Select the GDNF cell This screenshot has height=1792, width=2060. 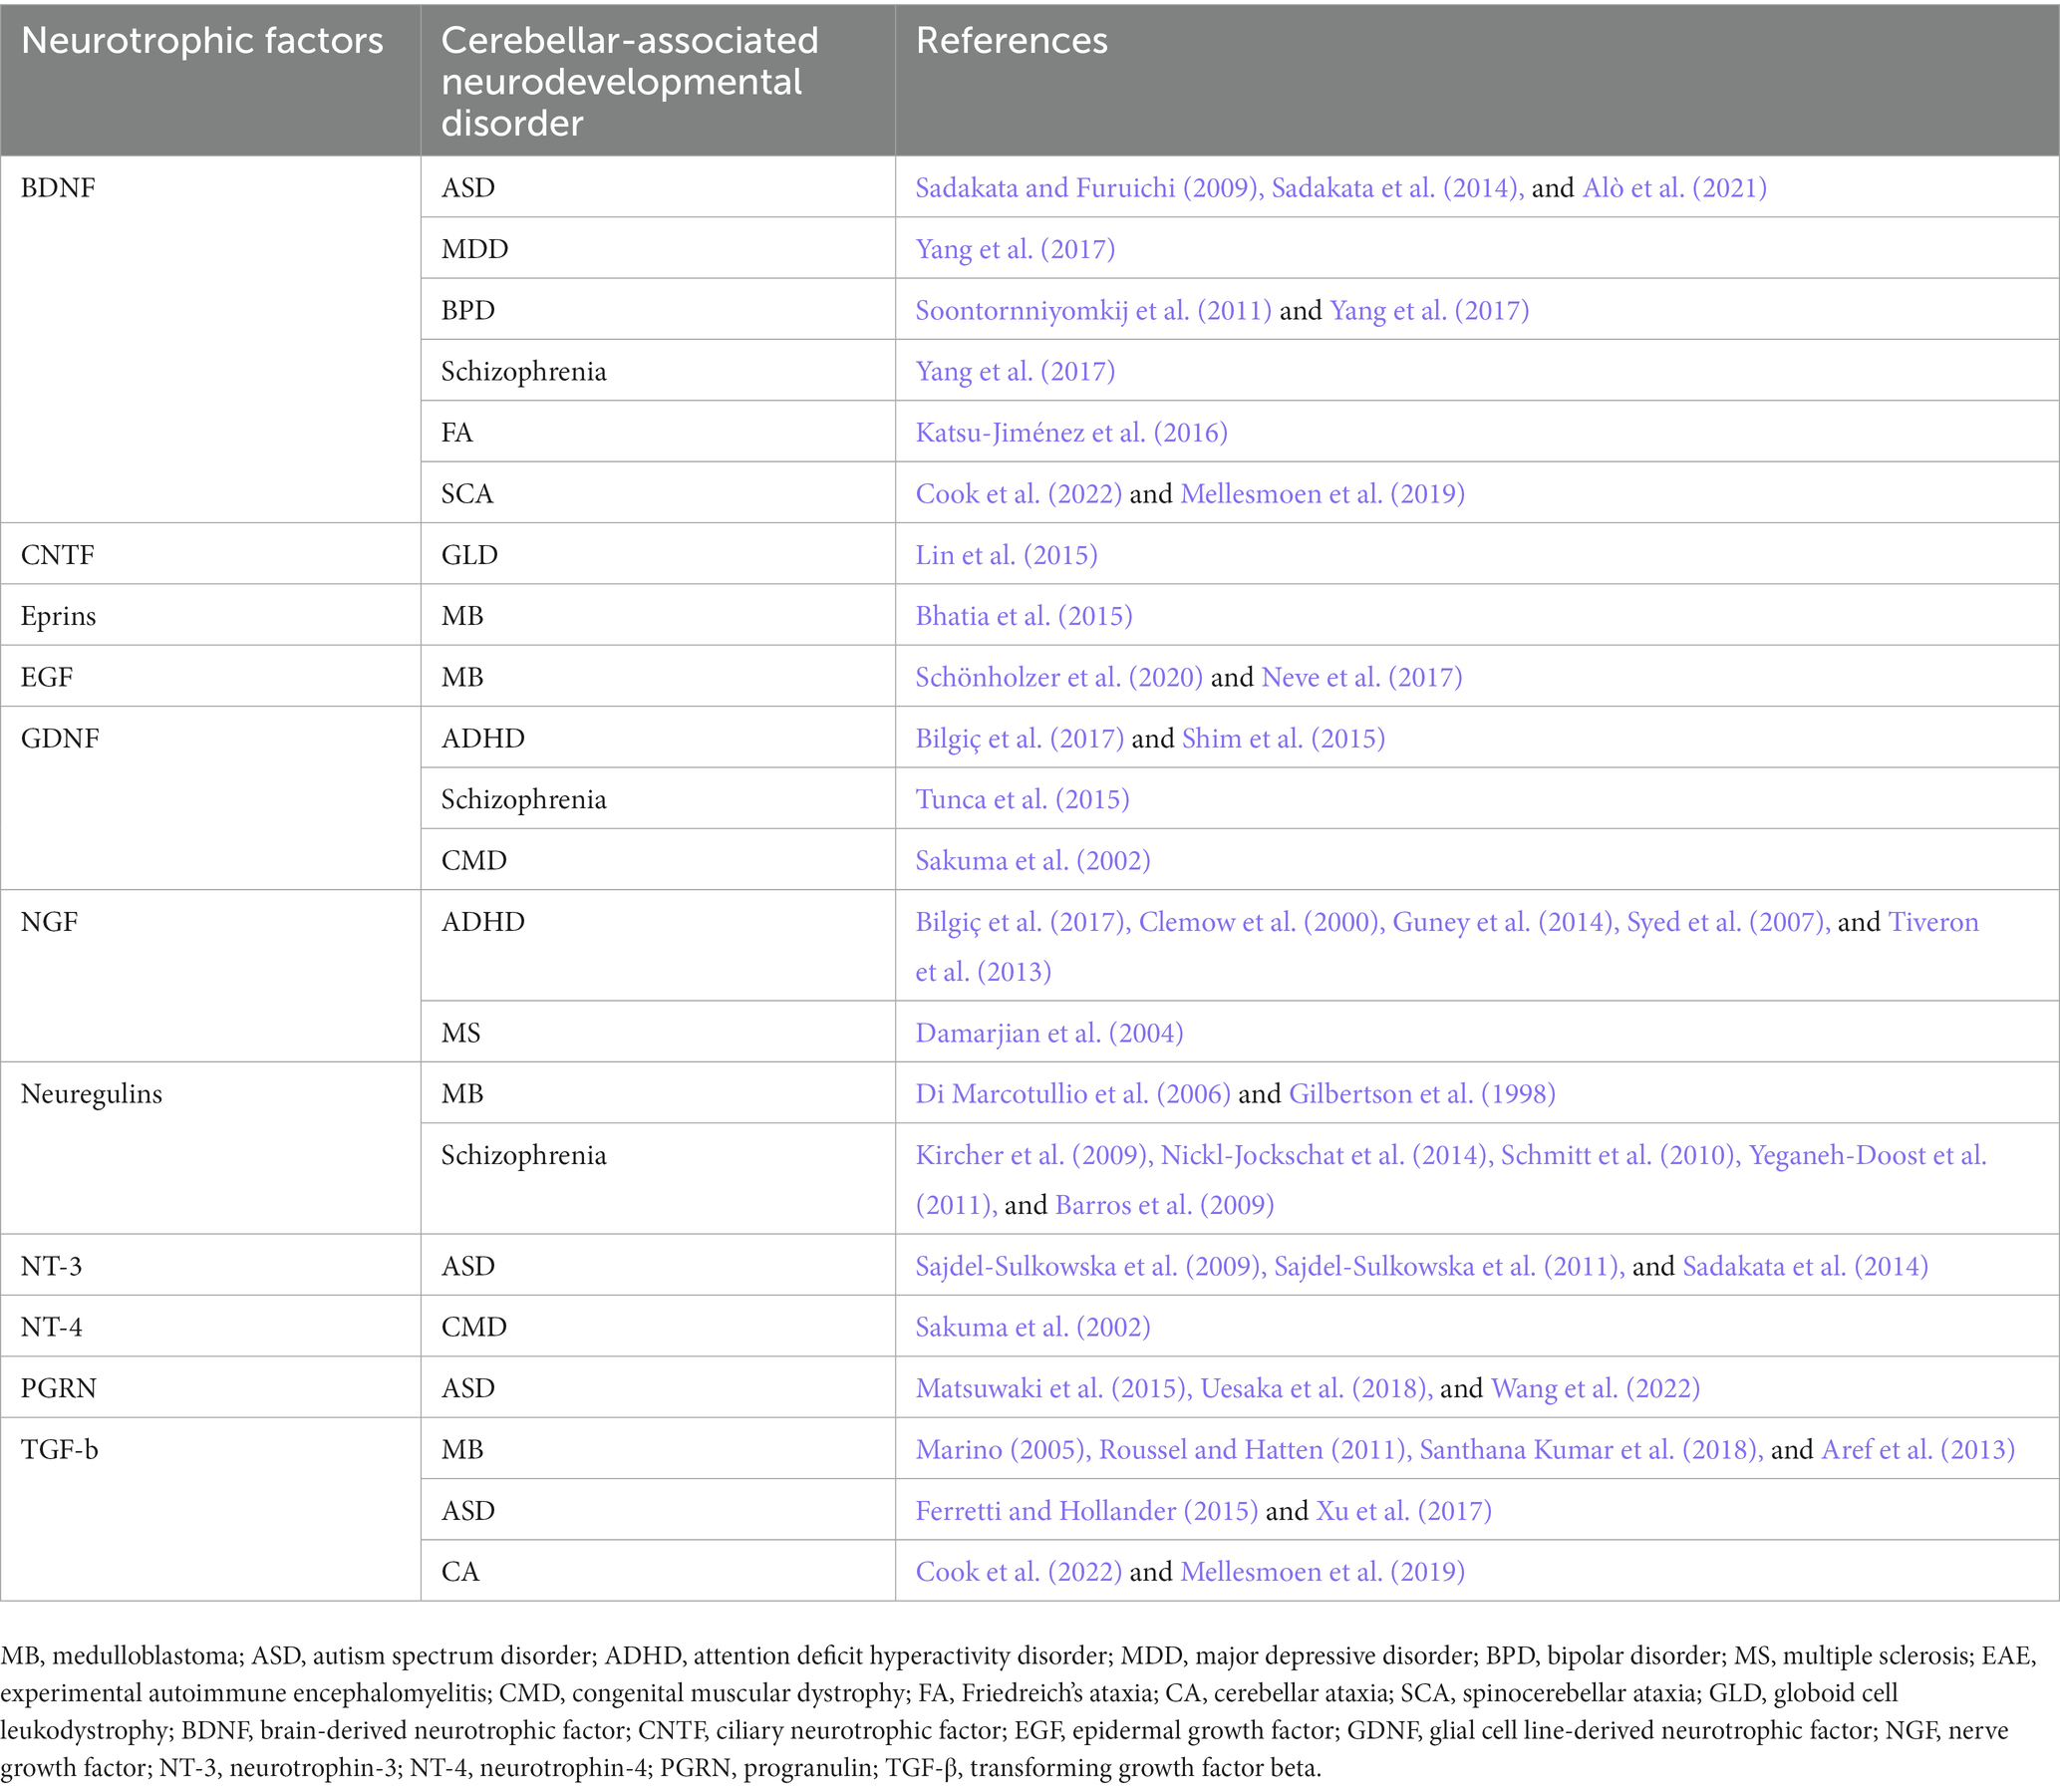(210, 798)
